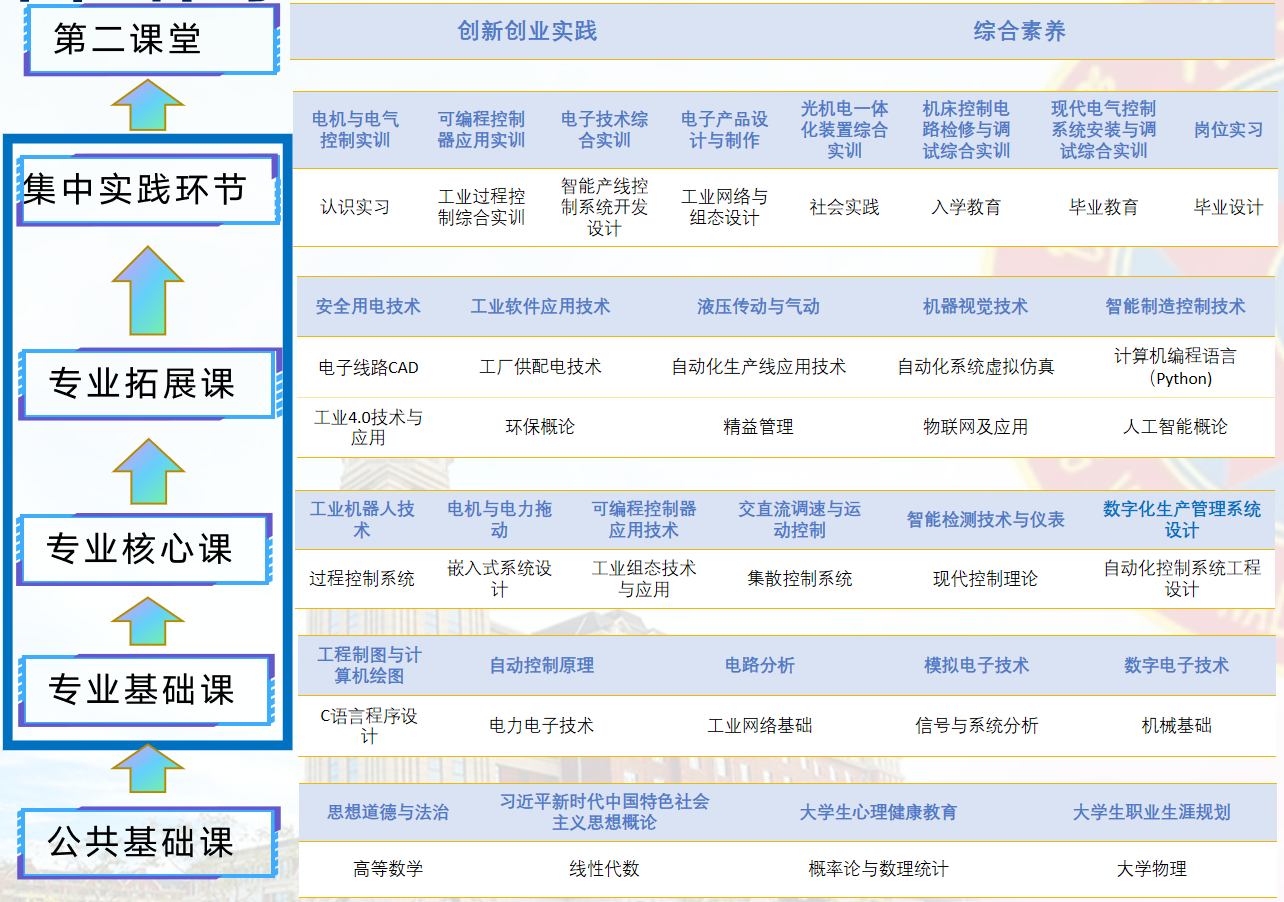Click 工业网络与组态设计 cell
The height and width of the screenshot is (902, 1284).
coord(724,207)
